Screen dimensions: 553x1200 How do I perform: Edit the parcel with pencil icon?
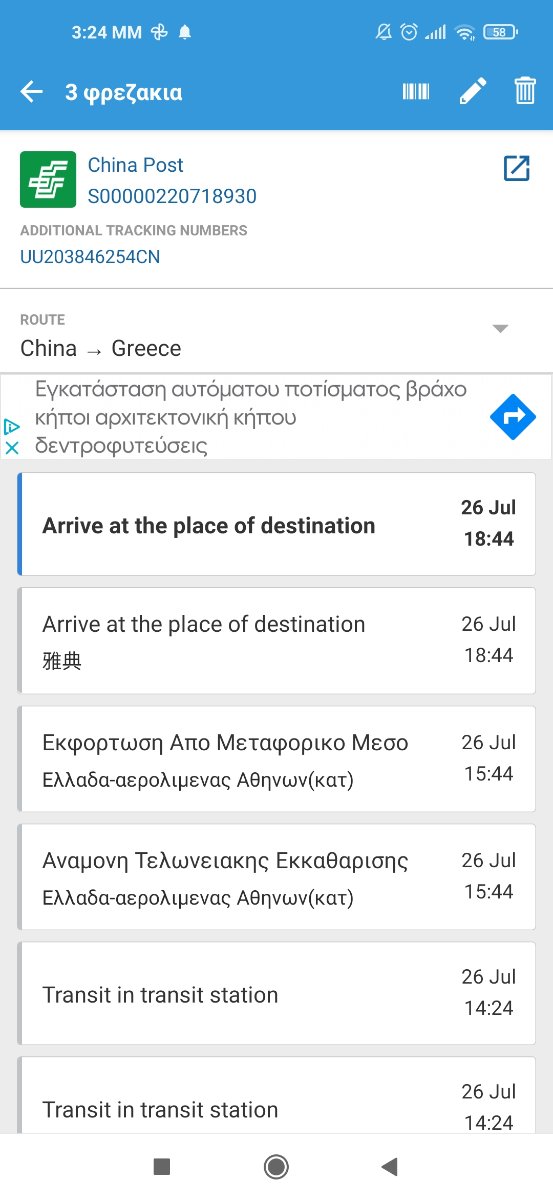472,92
